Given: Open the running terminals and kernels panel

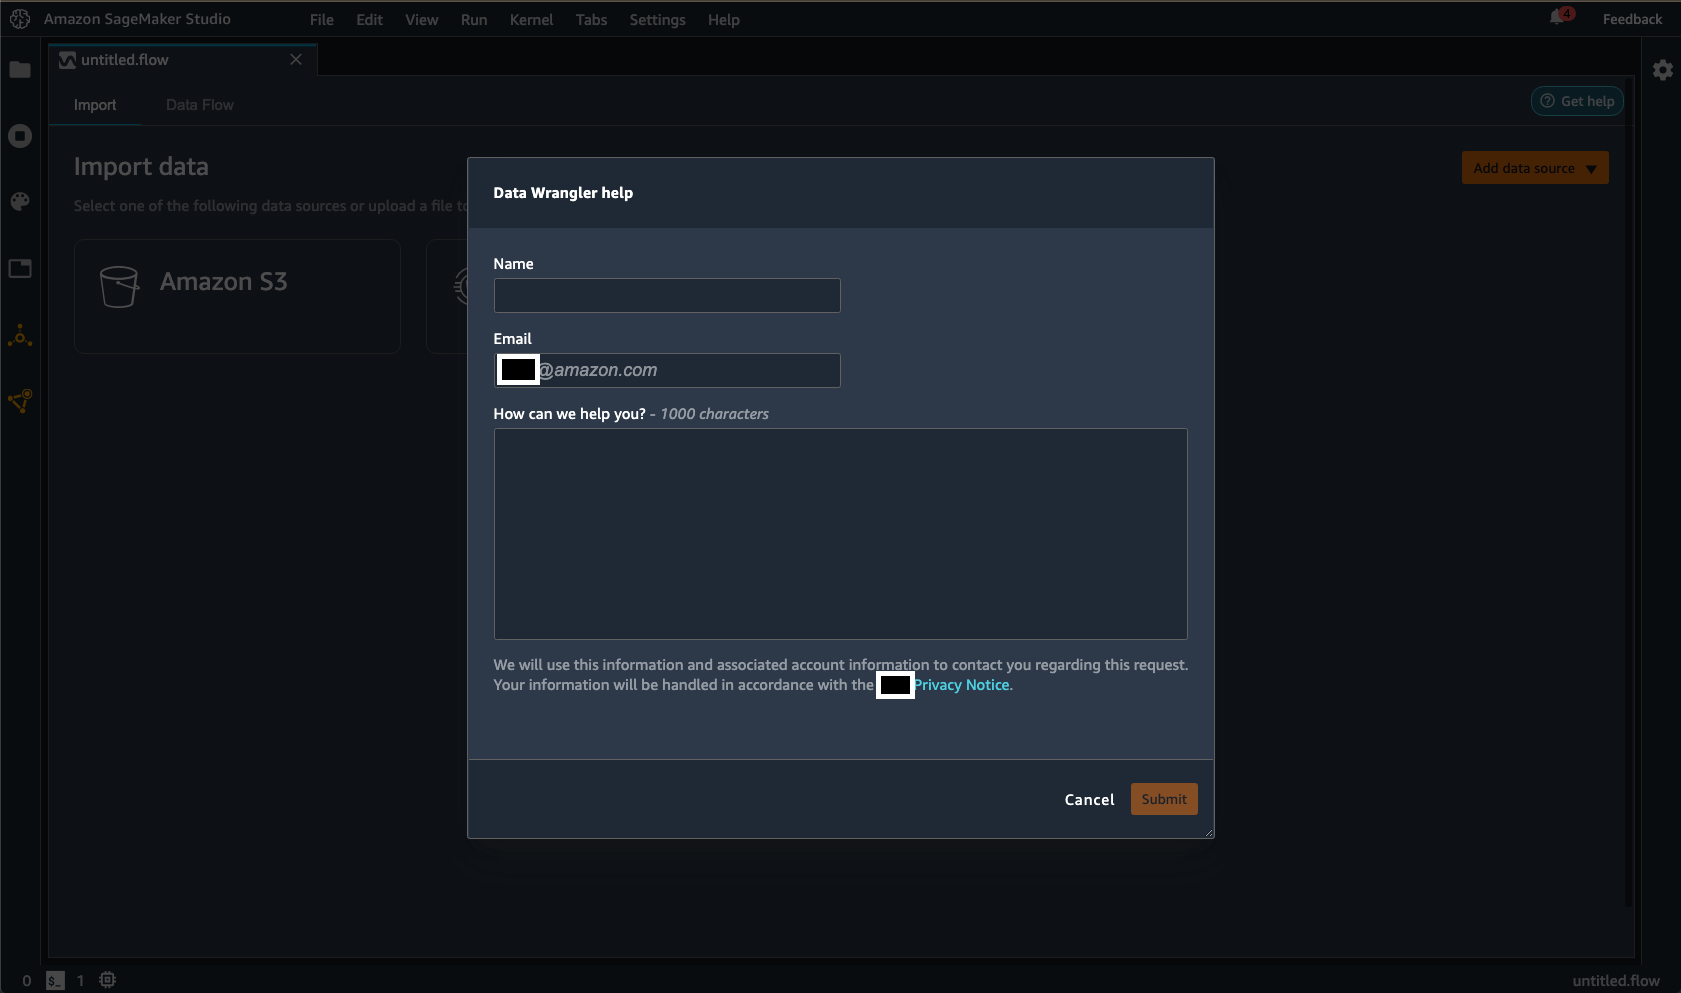Looking at the screenshot, I should tap(19, 136).
